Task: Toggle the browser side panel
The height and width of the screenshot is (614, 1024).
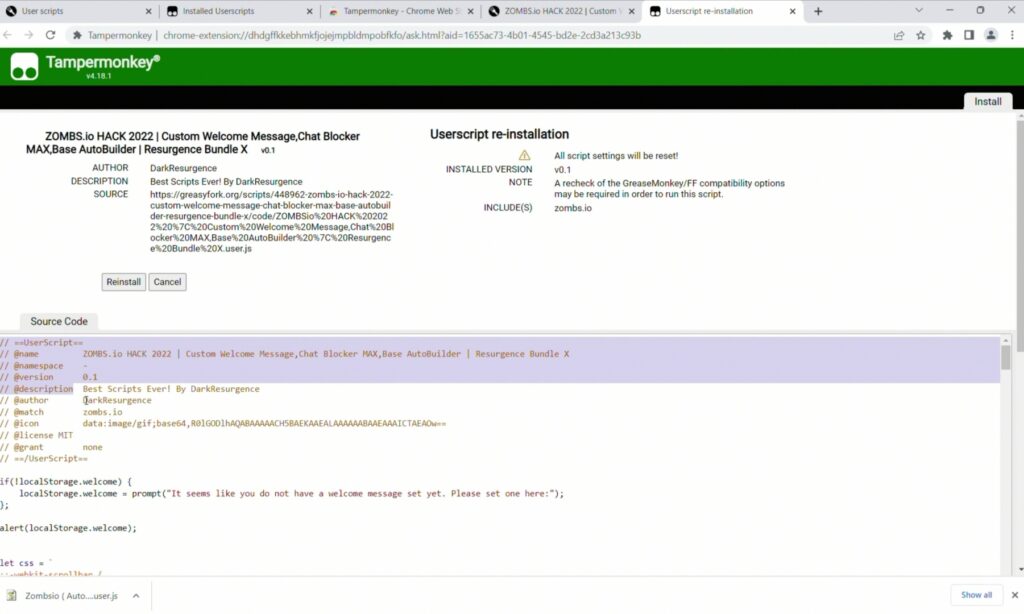Action: tap(969, 35)
